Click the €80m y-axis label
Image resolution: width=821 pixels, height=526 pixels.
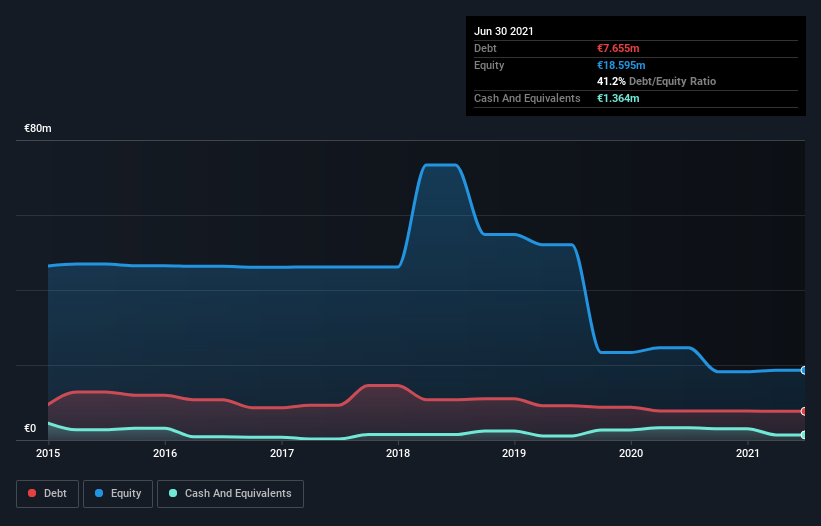pos(38,128)
